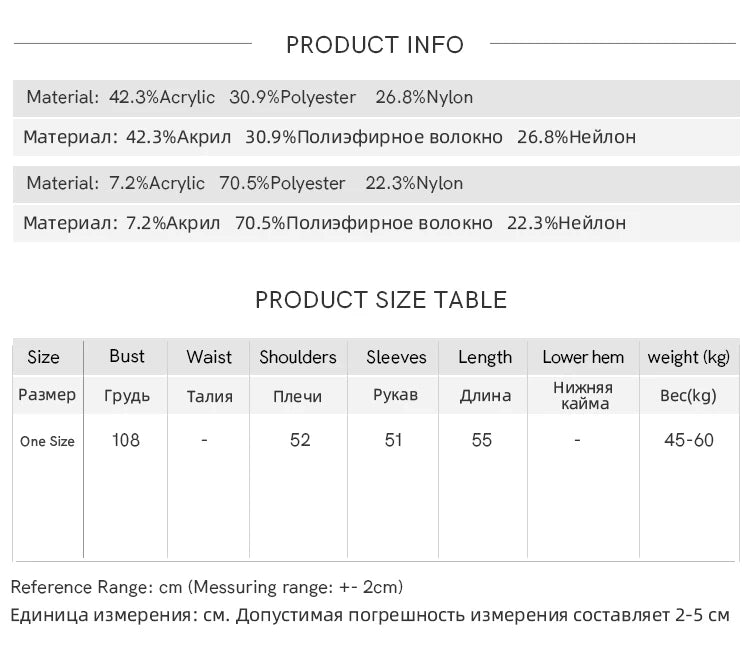Click the PRODUCT SIZE TABLE heading
Viewport: 750px width, 652px height.
click(381, 300)
